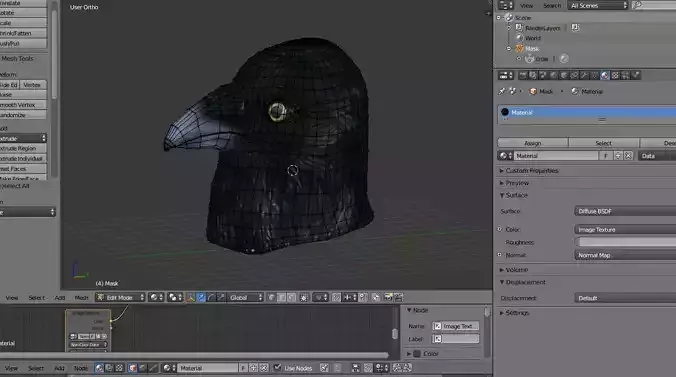Open outliner Search menu
Viewport: 676px width, 377px height.
coord(552,6)
